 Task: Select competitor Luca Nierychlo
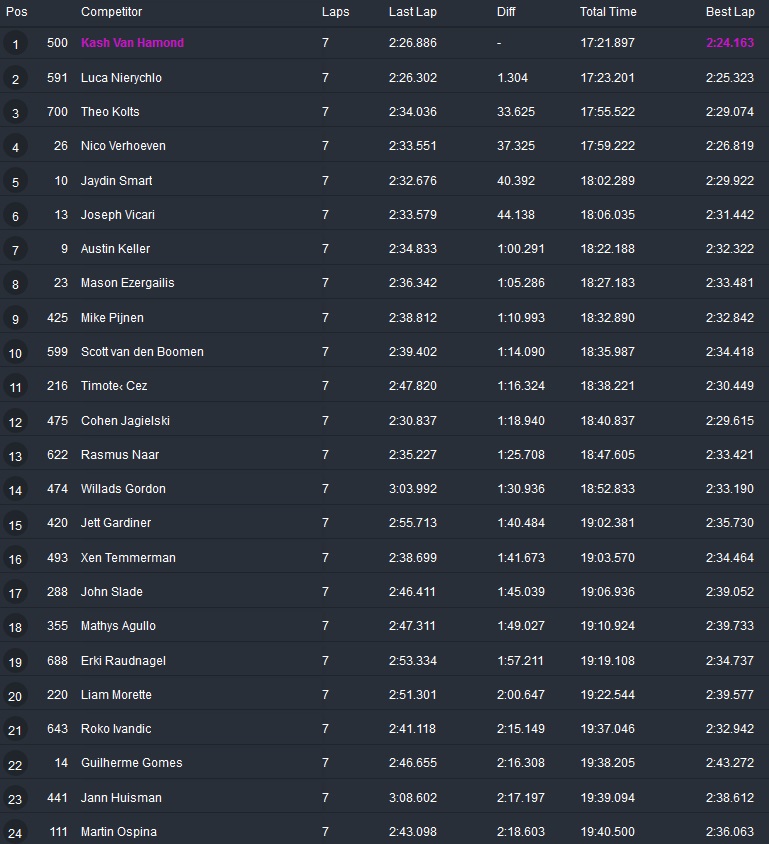pos(121,78)
